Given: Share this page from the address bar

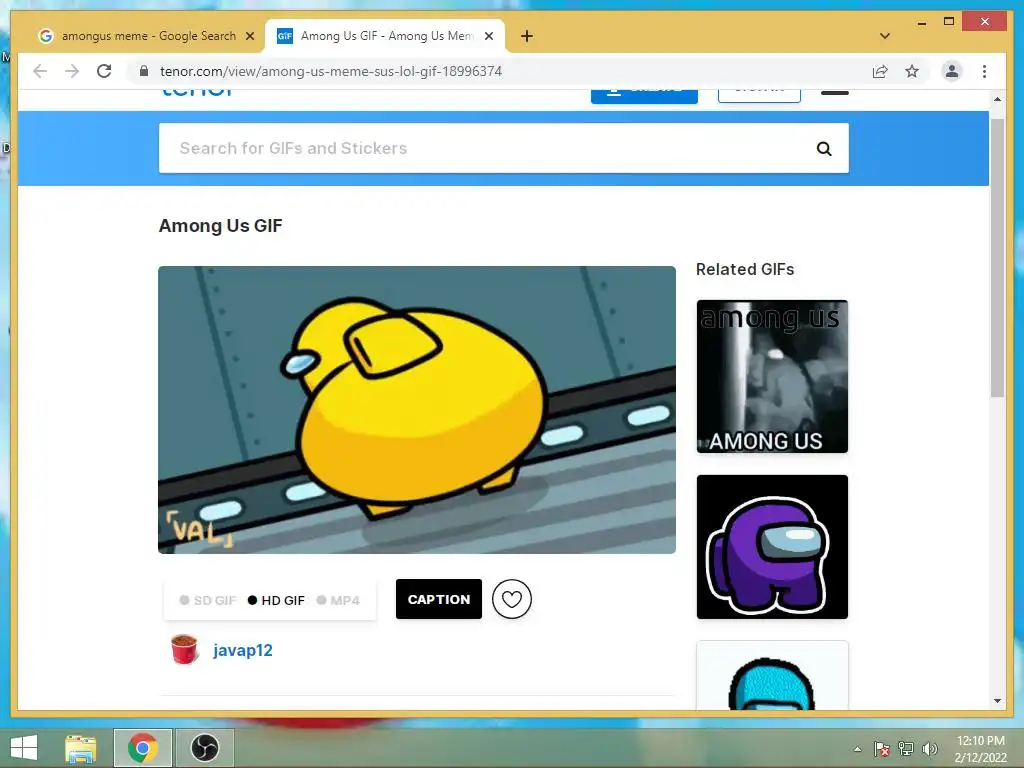Looking at the screenshot, I should 880,71.
